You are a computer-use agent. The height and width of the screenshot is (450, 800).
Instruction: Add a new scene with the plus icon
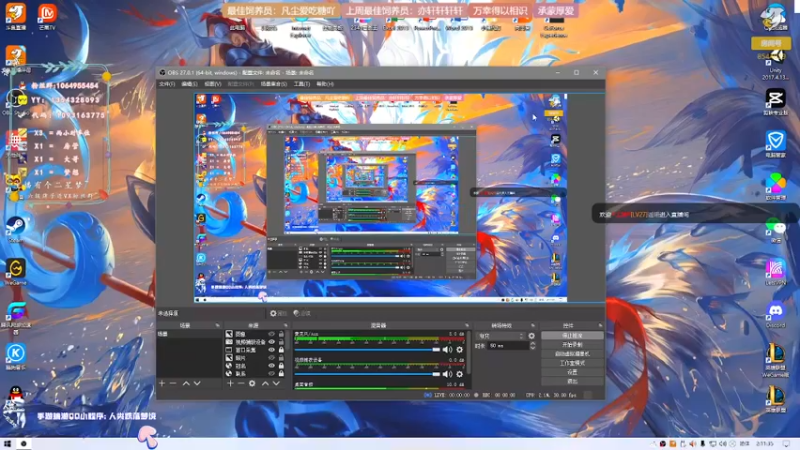coord(162,383)
